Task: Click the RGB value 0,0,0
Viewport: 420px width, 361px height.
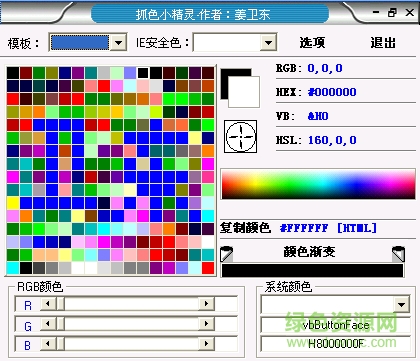Action: coord(325,68)
